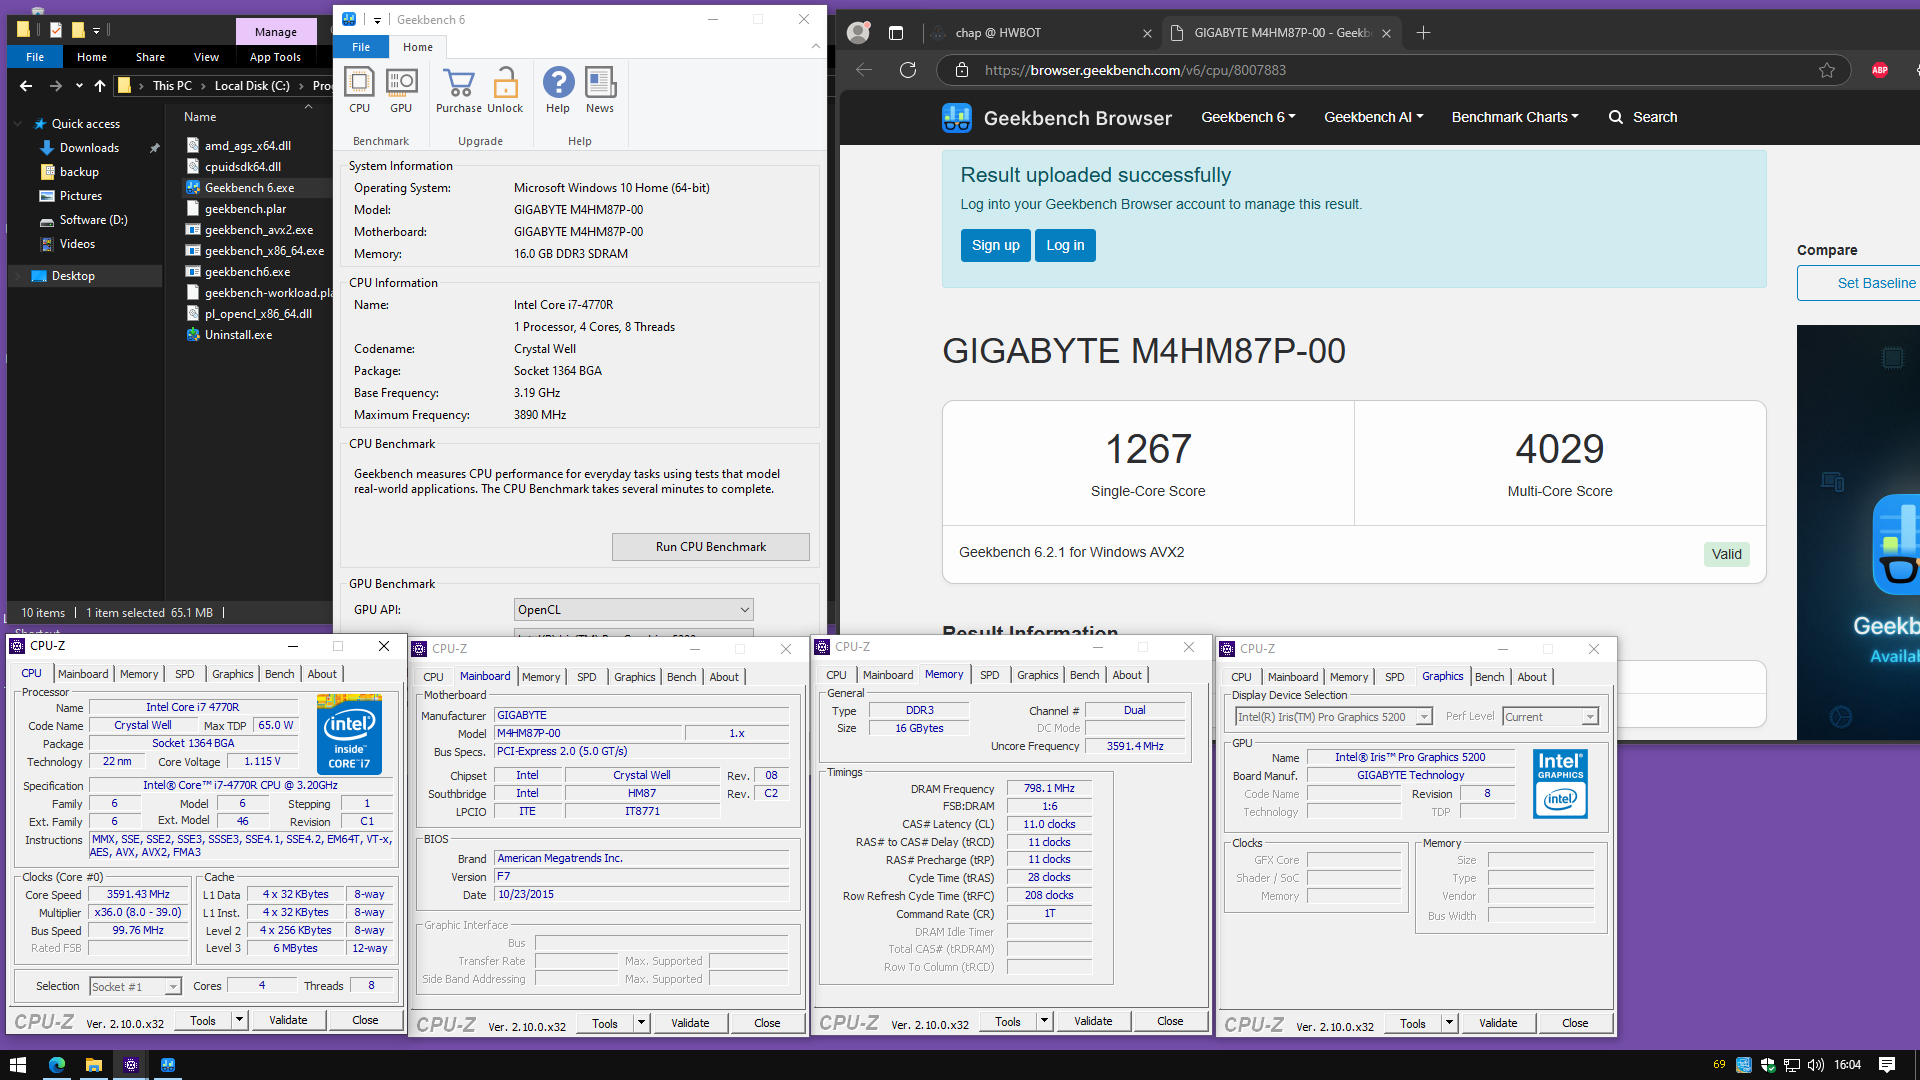Click File Explorer back arrow
The height and width of the screenshot is (1080, 1920).
(x=26, y=86)
